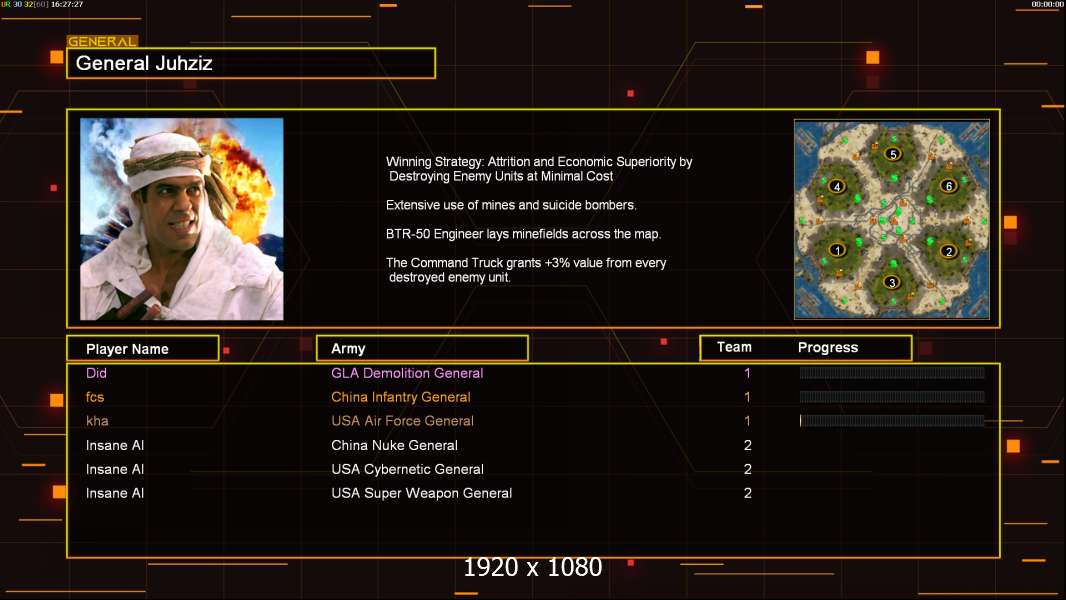Click China Nuke General army text
Viewport: 1066px width, 600px height.
pos(394,445)
